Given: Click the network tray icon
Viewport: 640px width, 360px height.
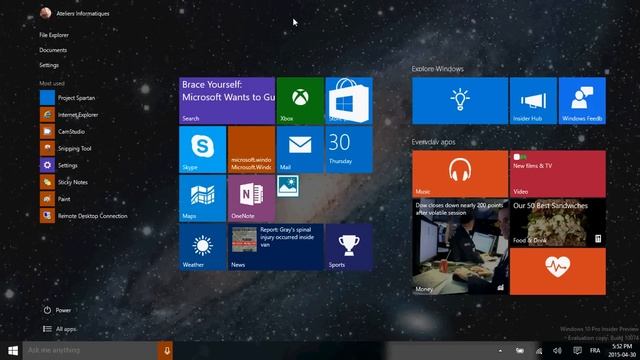Looking at the screenshot, I should (539, 351).
